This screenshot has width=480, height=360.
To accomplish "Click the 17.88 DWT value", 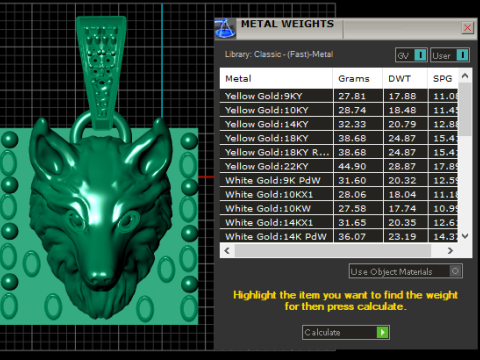I will pos(402,96).
